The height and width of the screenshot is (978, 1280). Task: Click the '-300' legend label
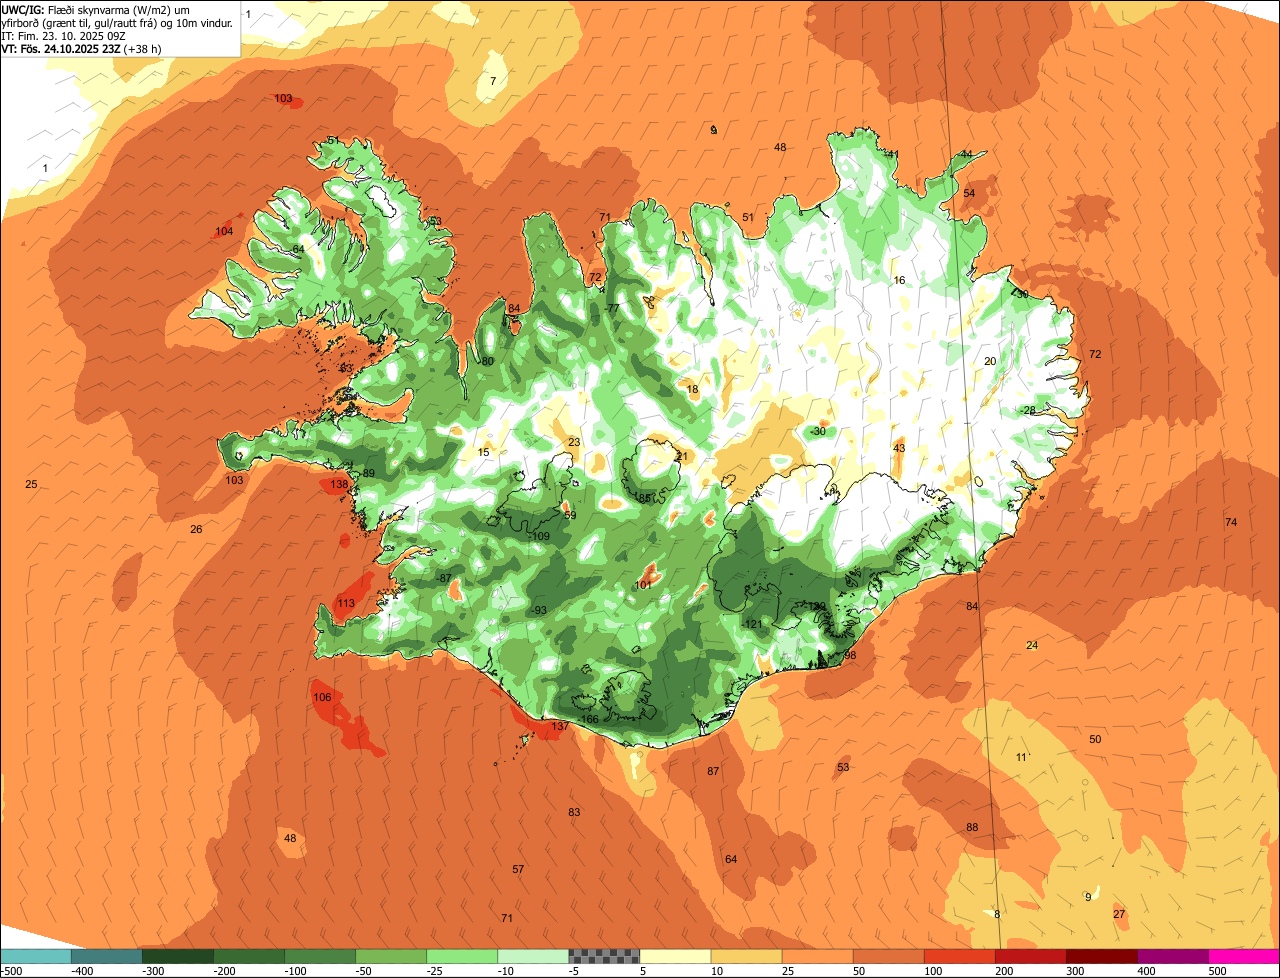click(x=153, y=971)
